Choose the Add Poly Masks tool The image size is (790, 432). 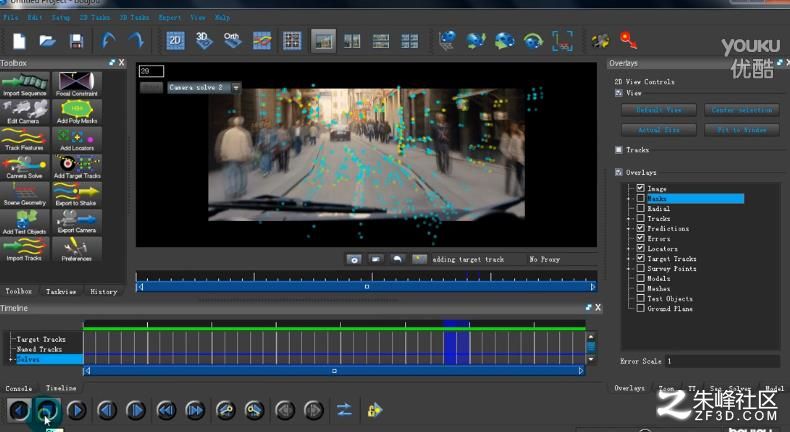[77, 111]
